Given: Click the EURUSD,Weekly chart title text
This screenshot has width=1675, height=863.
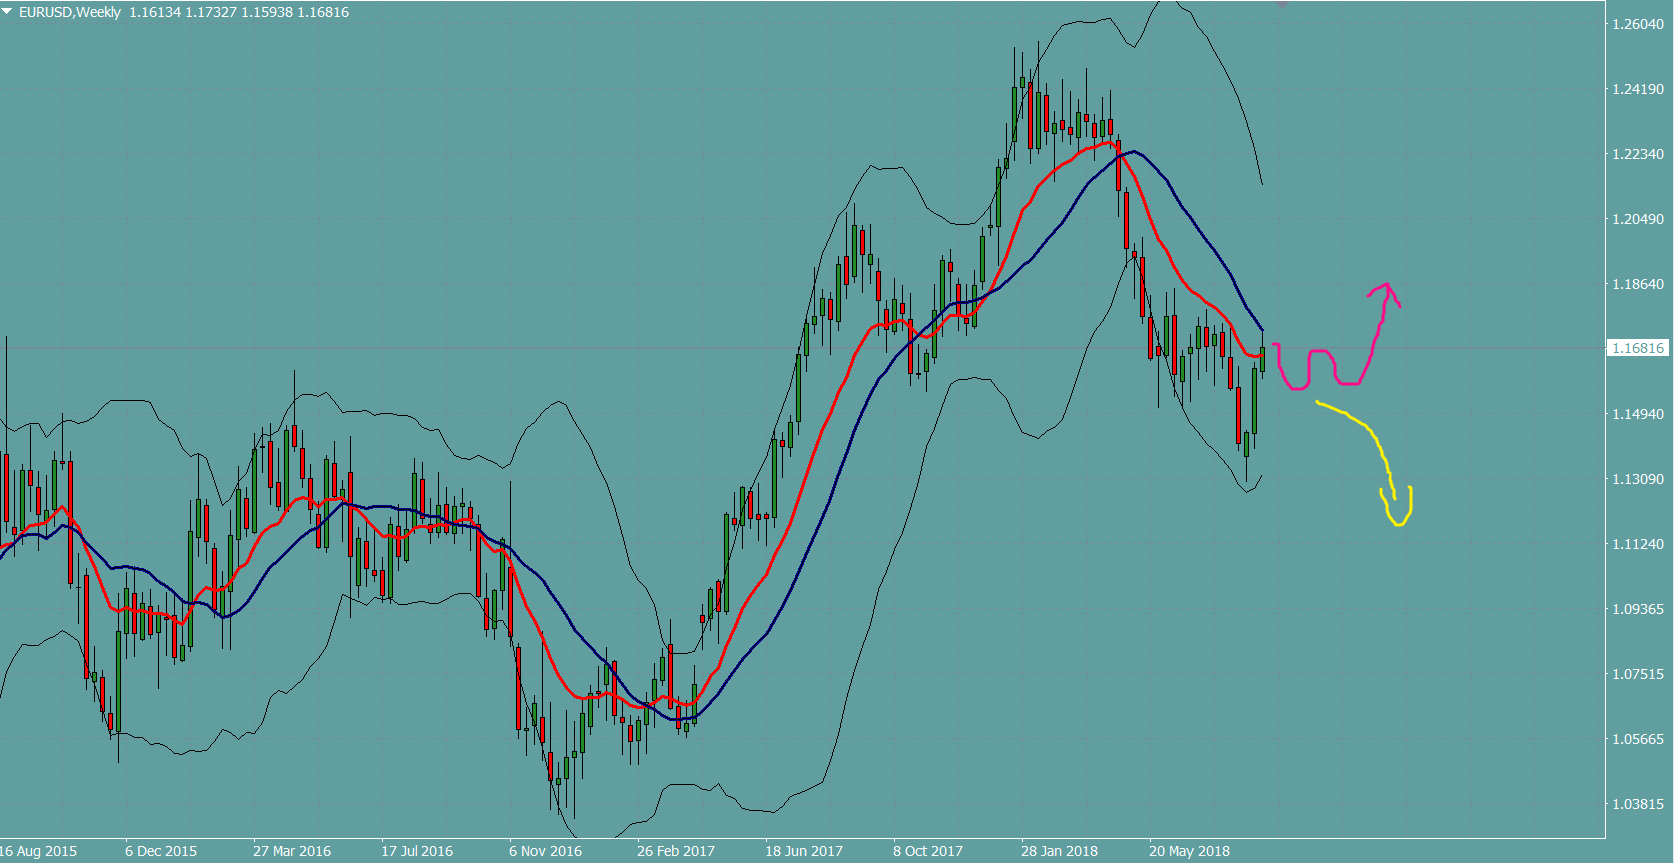Looking at the screenshot, I should click(x=69, y=12).
